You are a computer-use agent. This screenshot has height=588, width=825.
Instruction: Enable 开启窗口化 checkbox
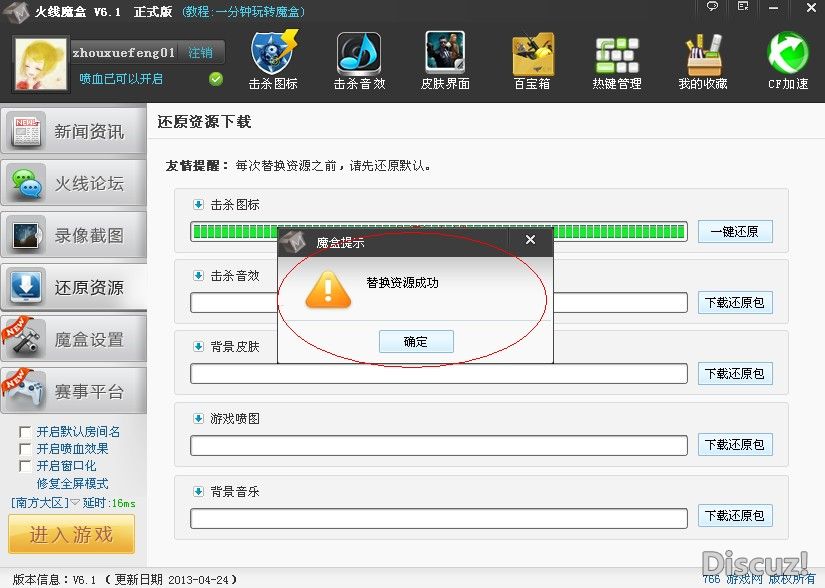25,466
